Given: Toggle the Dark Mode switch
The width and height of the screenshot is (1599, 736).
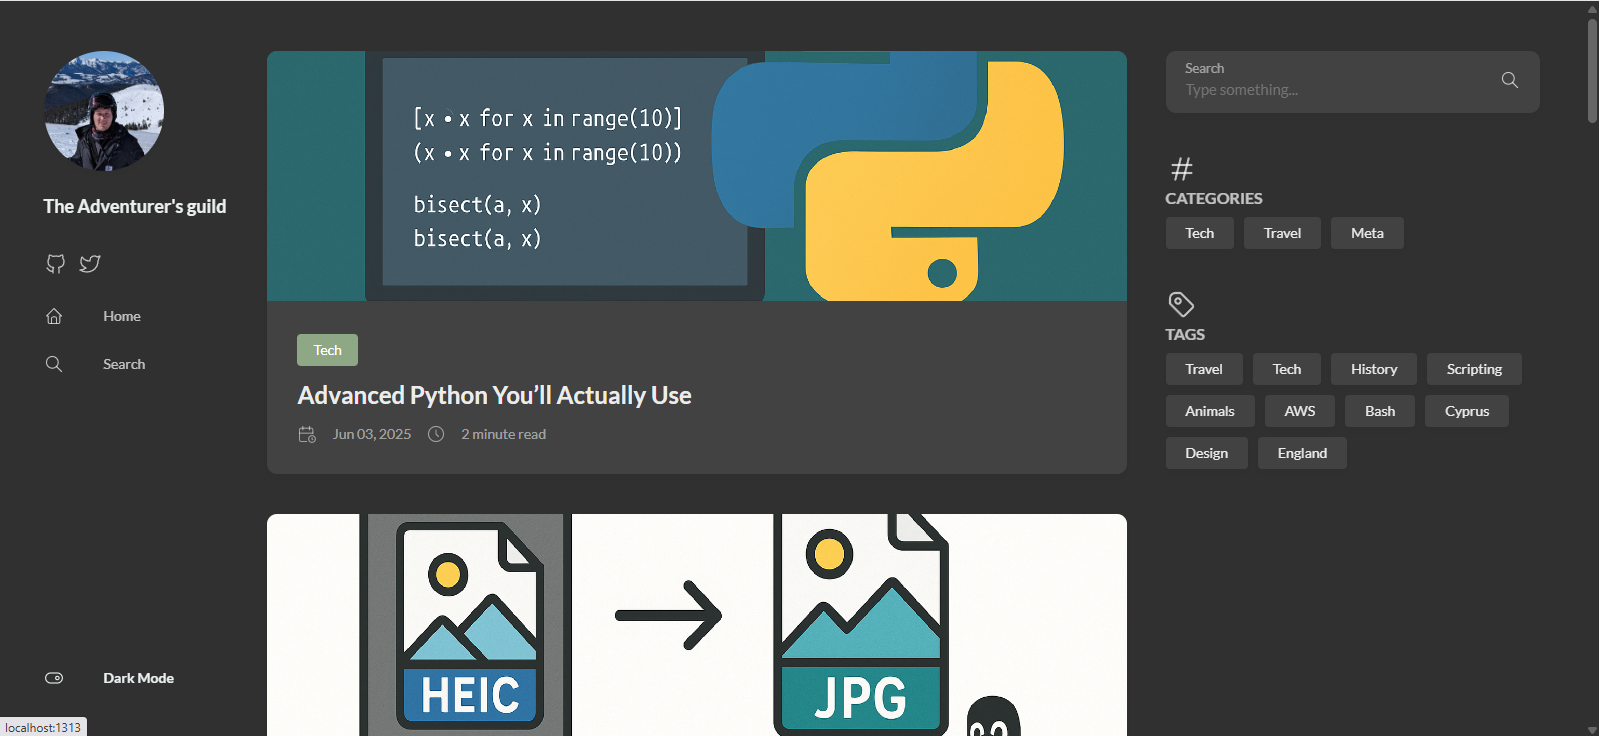Looking at the screenshot, I should point(54,678).
